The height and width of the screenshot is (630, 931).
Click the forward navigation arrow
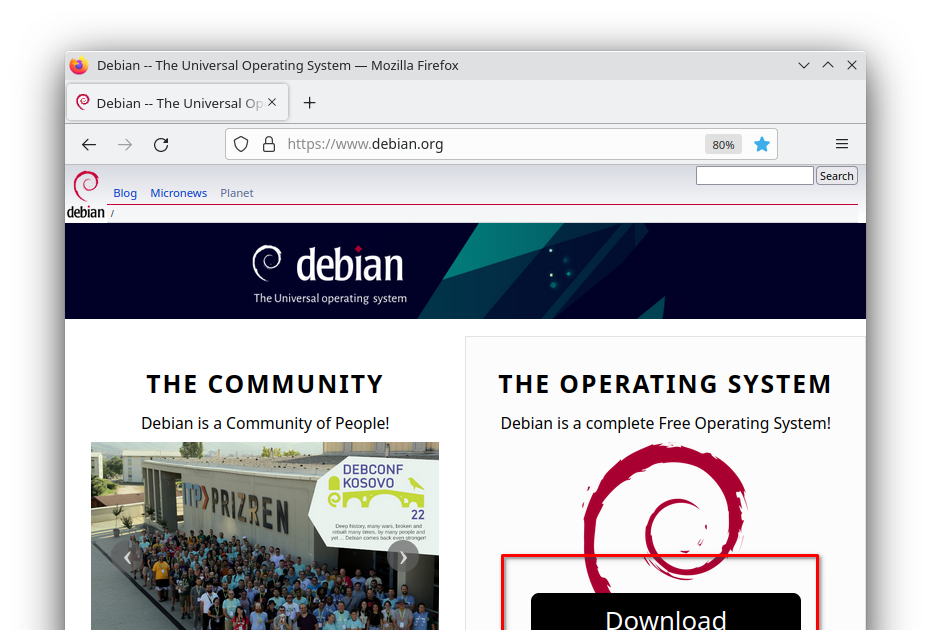tap(125, 144)
